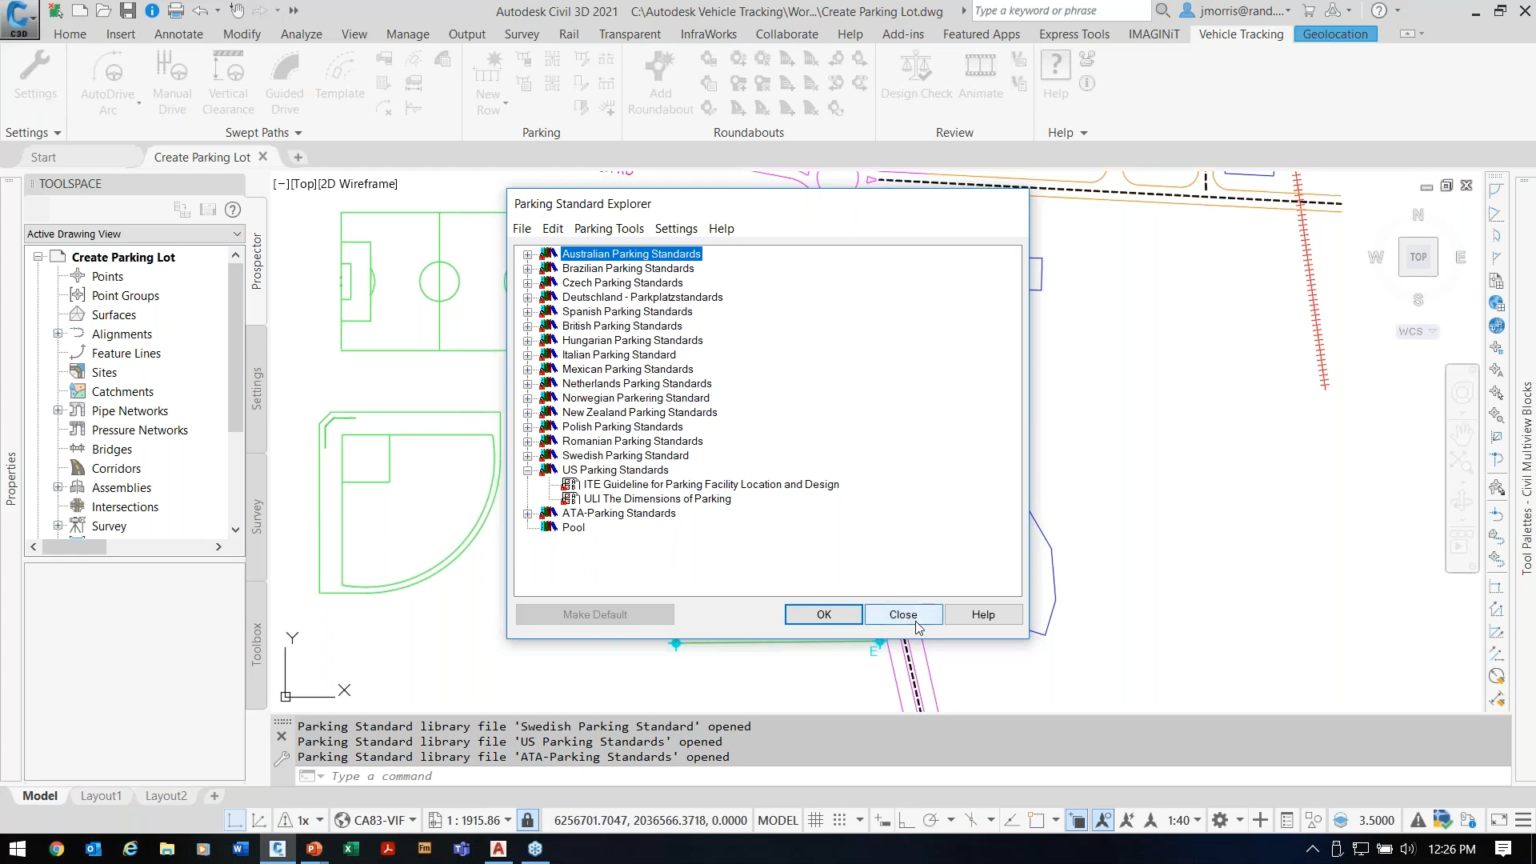Click the command line input field

[x=900, y=776]
